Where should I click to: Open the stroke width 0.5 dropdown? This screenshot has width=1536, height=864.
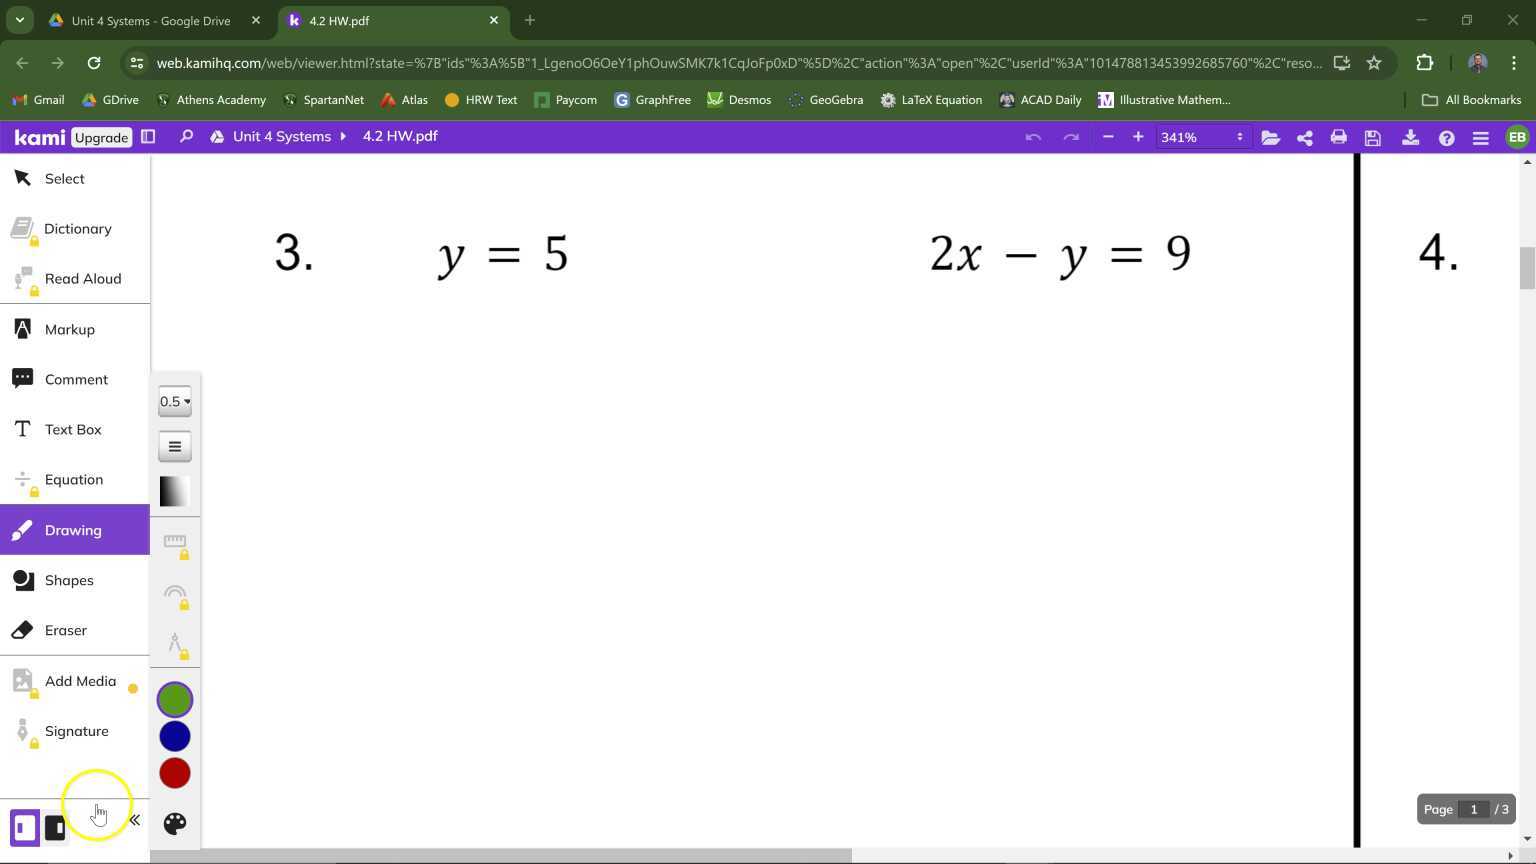point(174,401)
